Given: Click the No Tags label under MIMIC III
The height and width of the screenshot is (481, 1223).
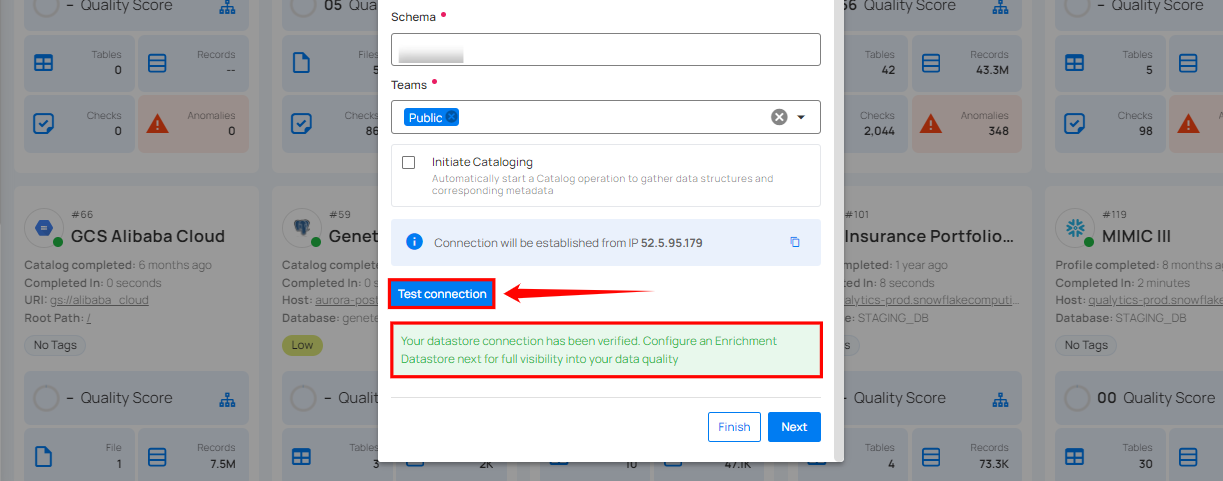Looking at the screenshot, I should coord(1086,345).
